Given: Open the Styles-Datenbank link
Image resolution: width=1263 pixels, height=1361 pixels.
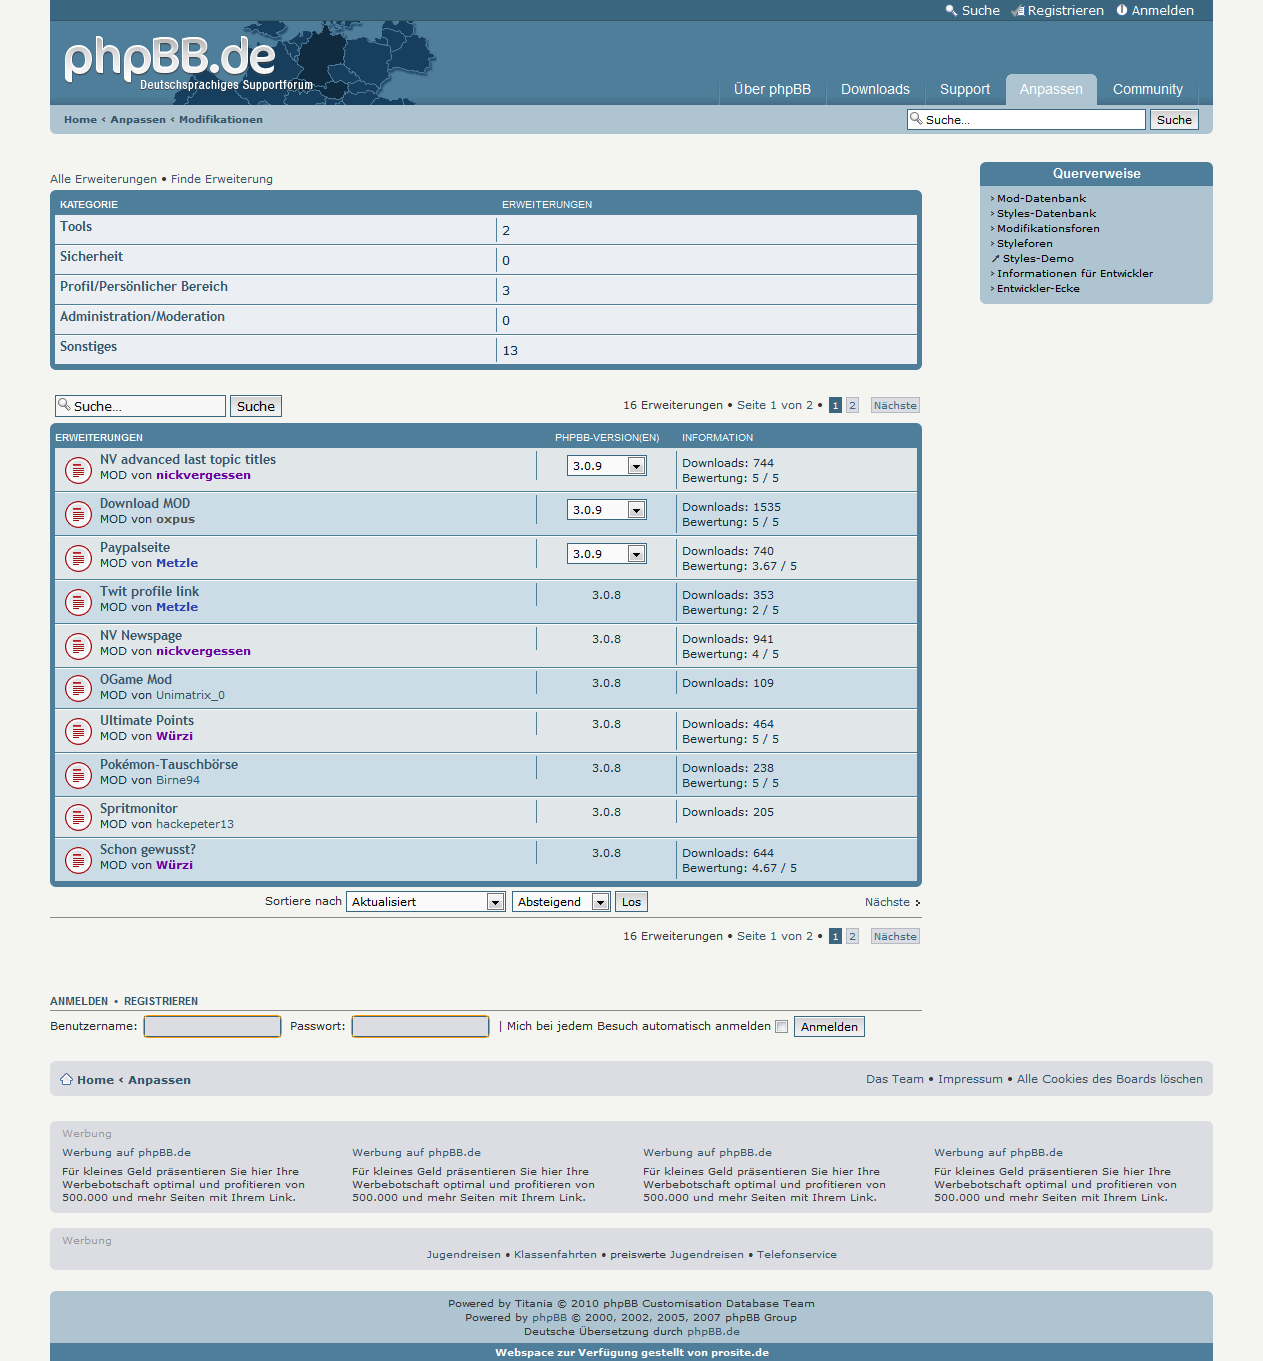Looking at the screenshot, I should click(x=1046, y=214).
